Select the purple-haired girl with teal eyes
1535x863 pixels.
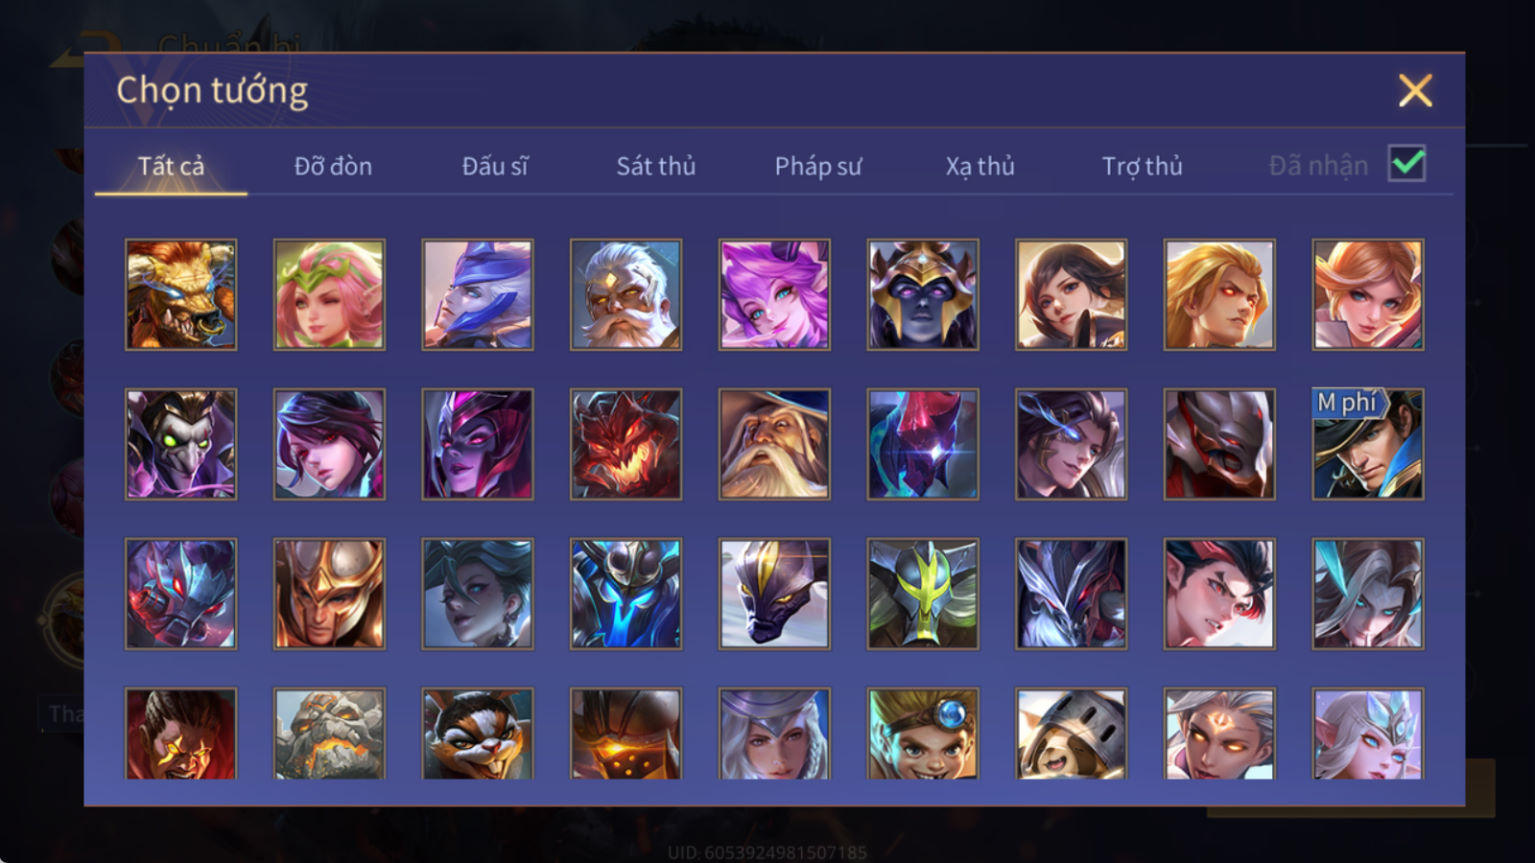coord(774,295)
